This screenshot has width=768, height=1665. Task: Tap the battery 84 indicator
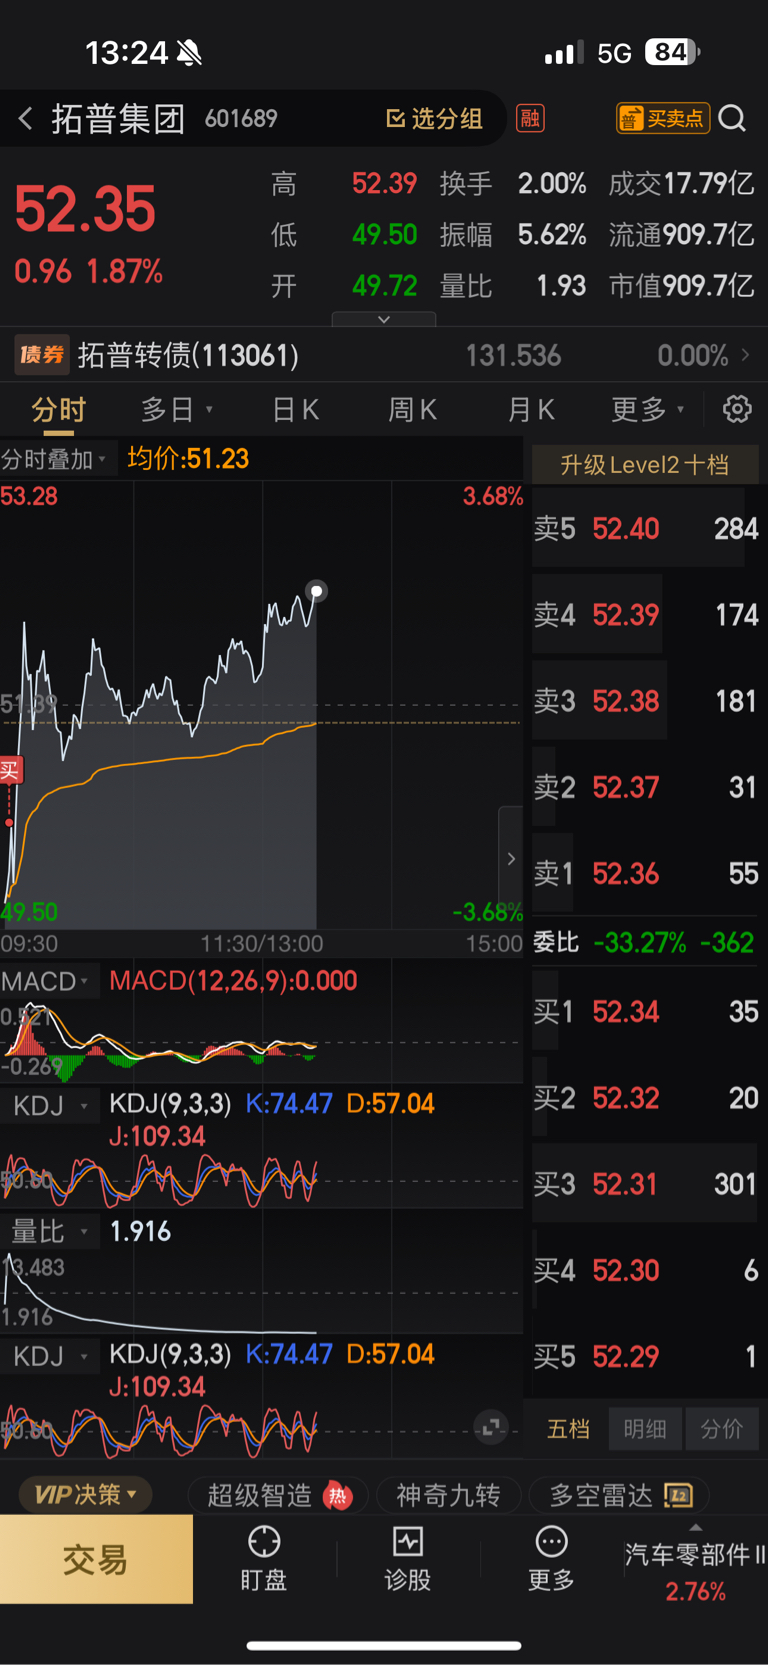[x=672, y=52]
